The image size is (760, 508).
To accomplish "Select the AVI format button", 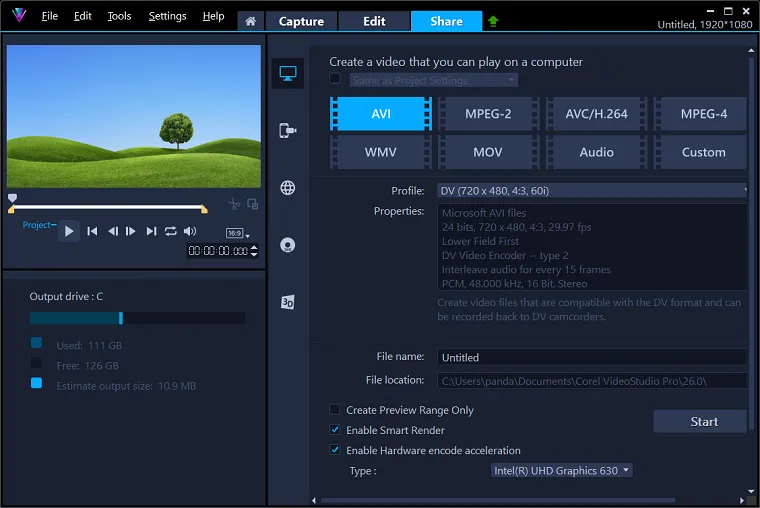I will tap(381, 114).
